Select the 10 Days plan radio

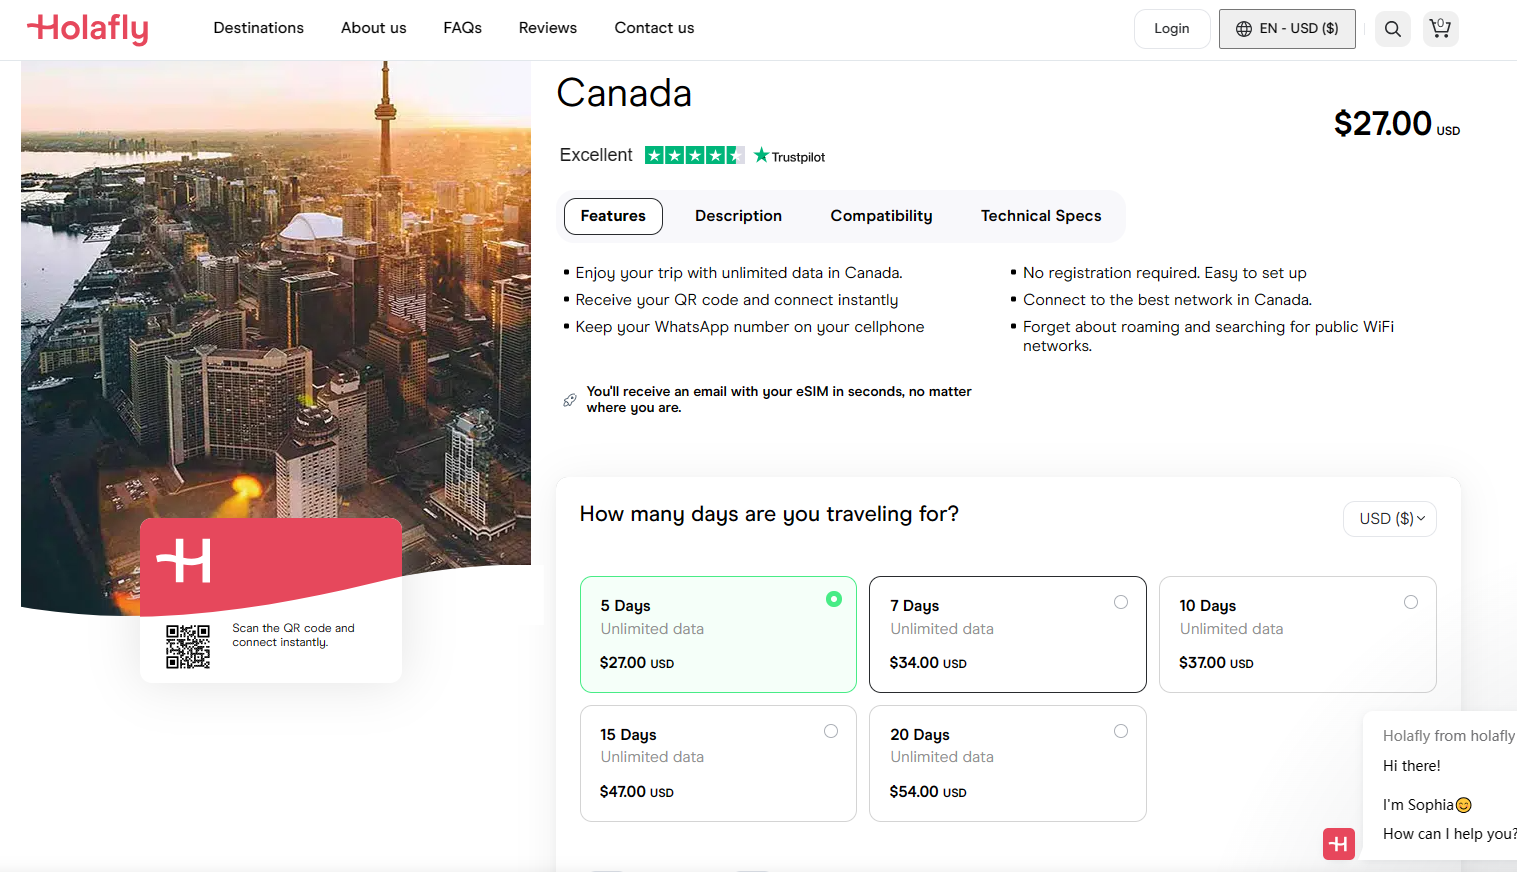1411,602
